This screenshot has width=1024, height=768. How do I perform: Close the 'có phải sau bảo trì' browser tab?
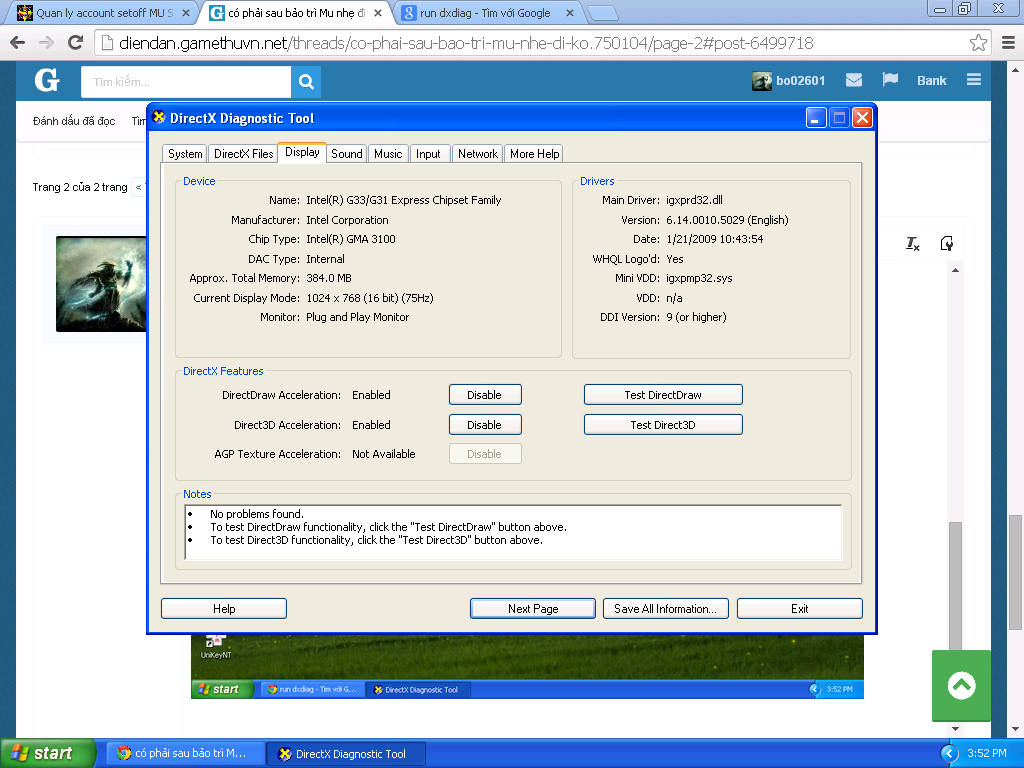pyautogui.click(x=377, y=13)
